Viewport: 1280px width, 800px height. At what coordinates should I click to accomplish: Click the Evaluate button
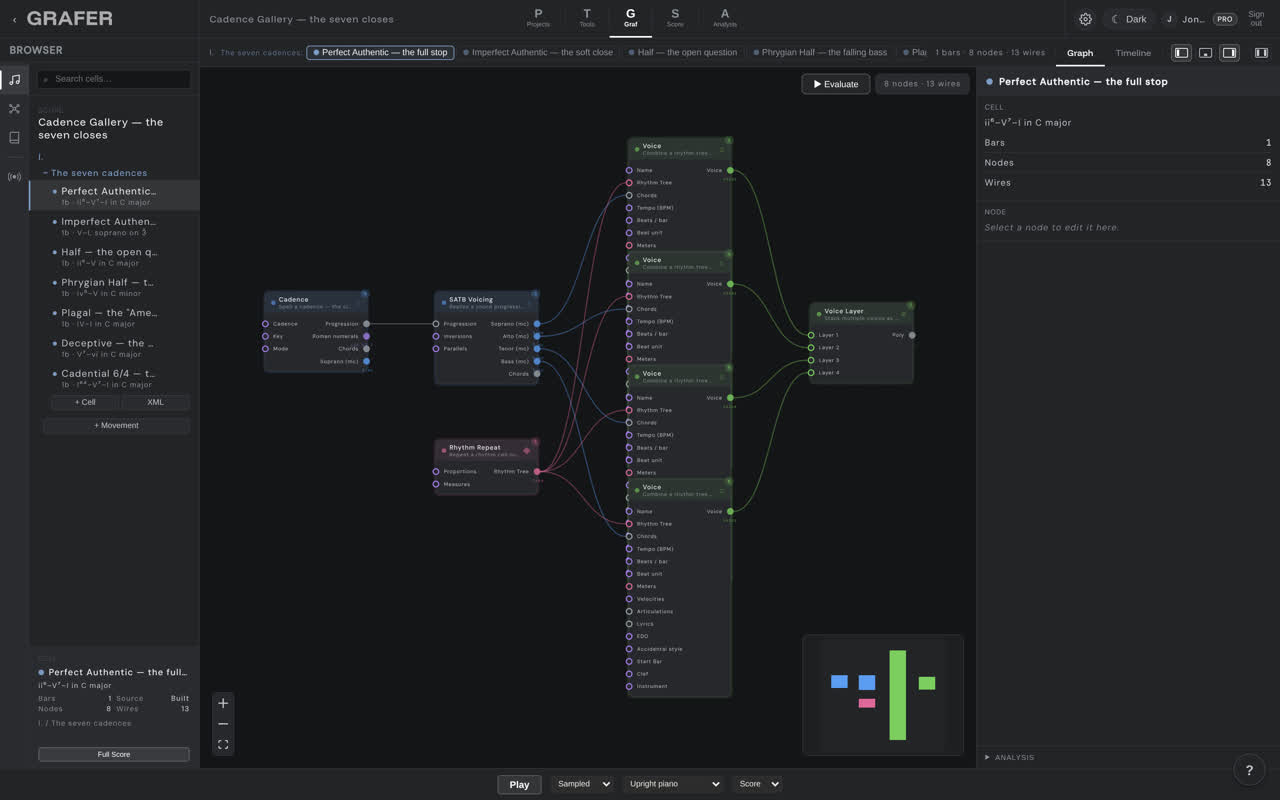[x=835, y=84]
